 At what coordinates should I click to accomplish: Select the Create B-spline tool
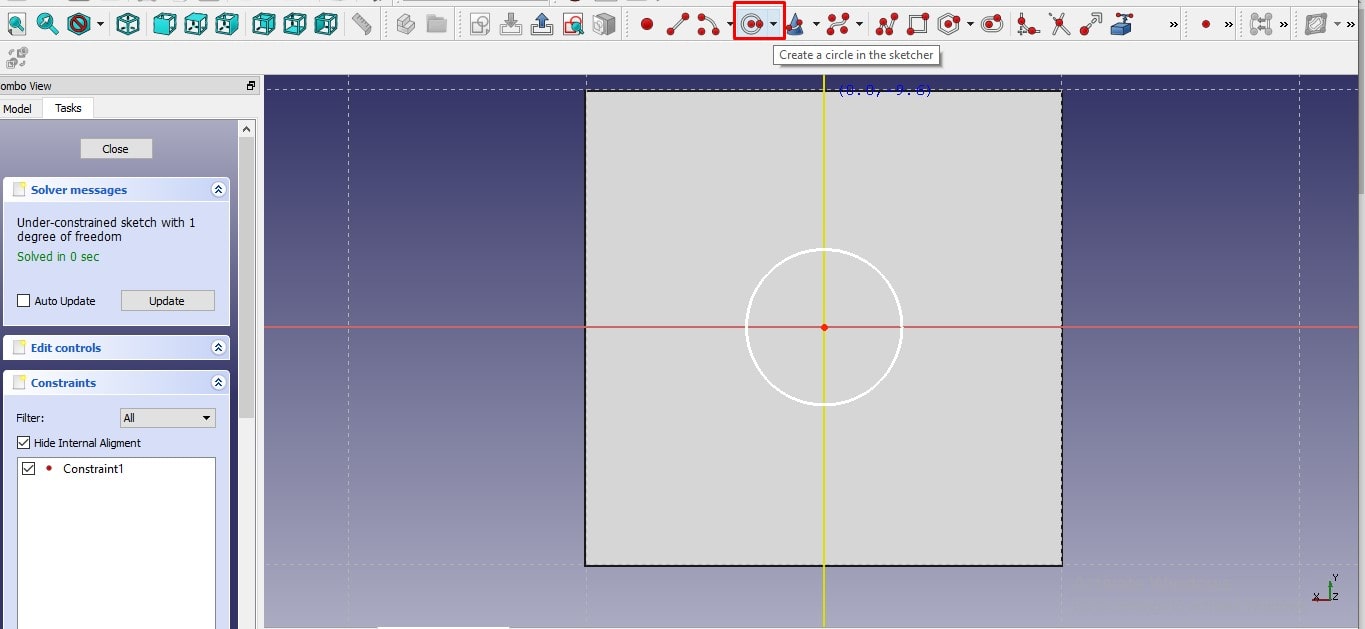(x=838, y=23)
